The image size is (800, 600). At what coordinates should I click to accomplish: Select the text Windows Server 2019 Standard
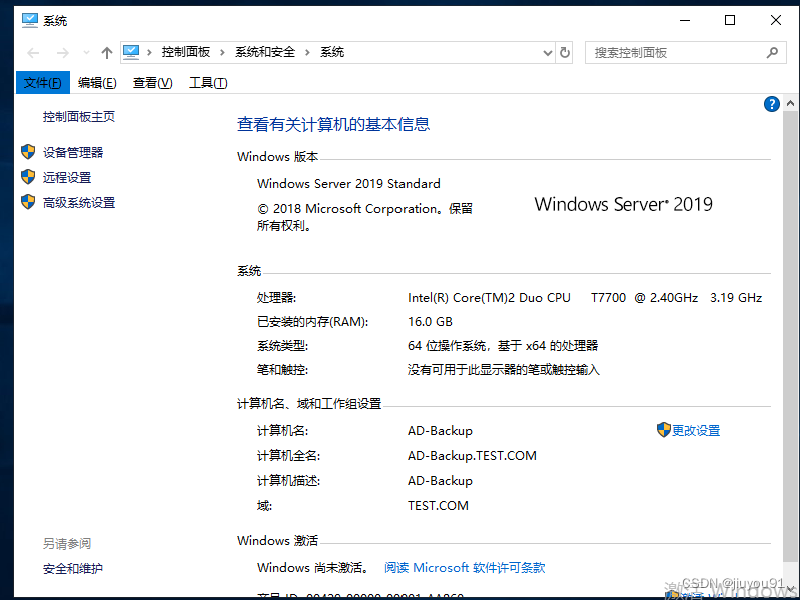[x=349, y=184]
